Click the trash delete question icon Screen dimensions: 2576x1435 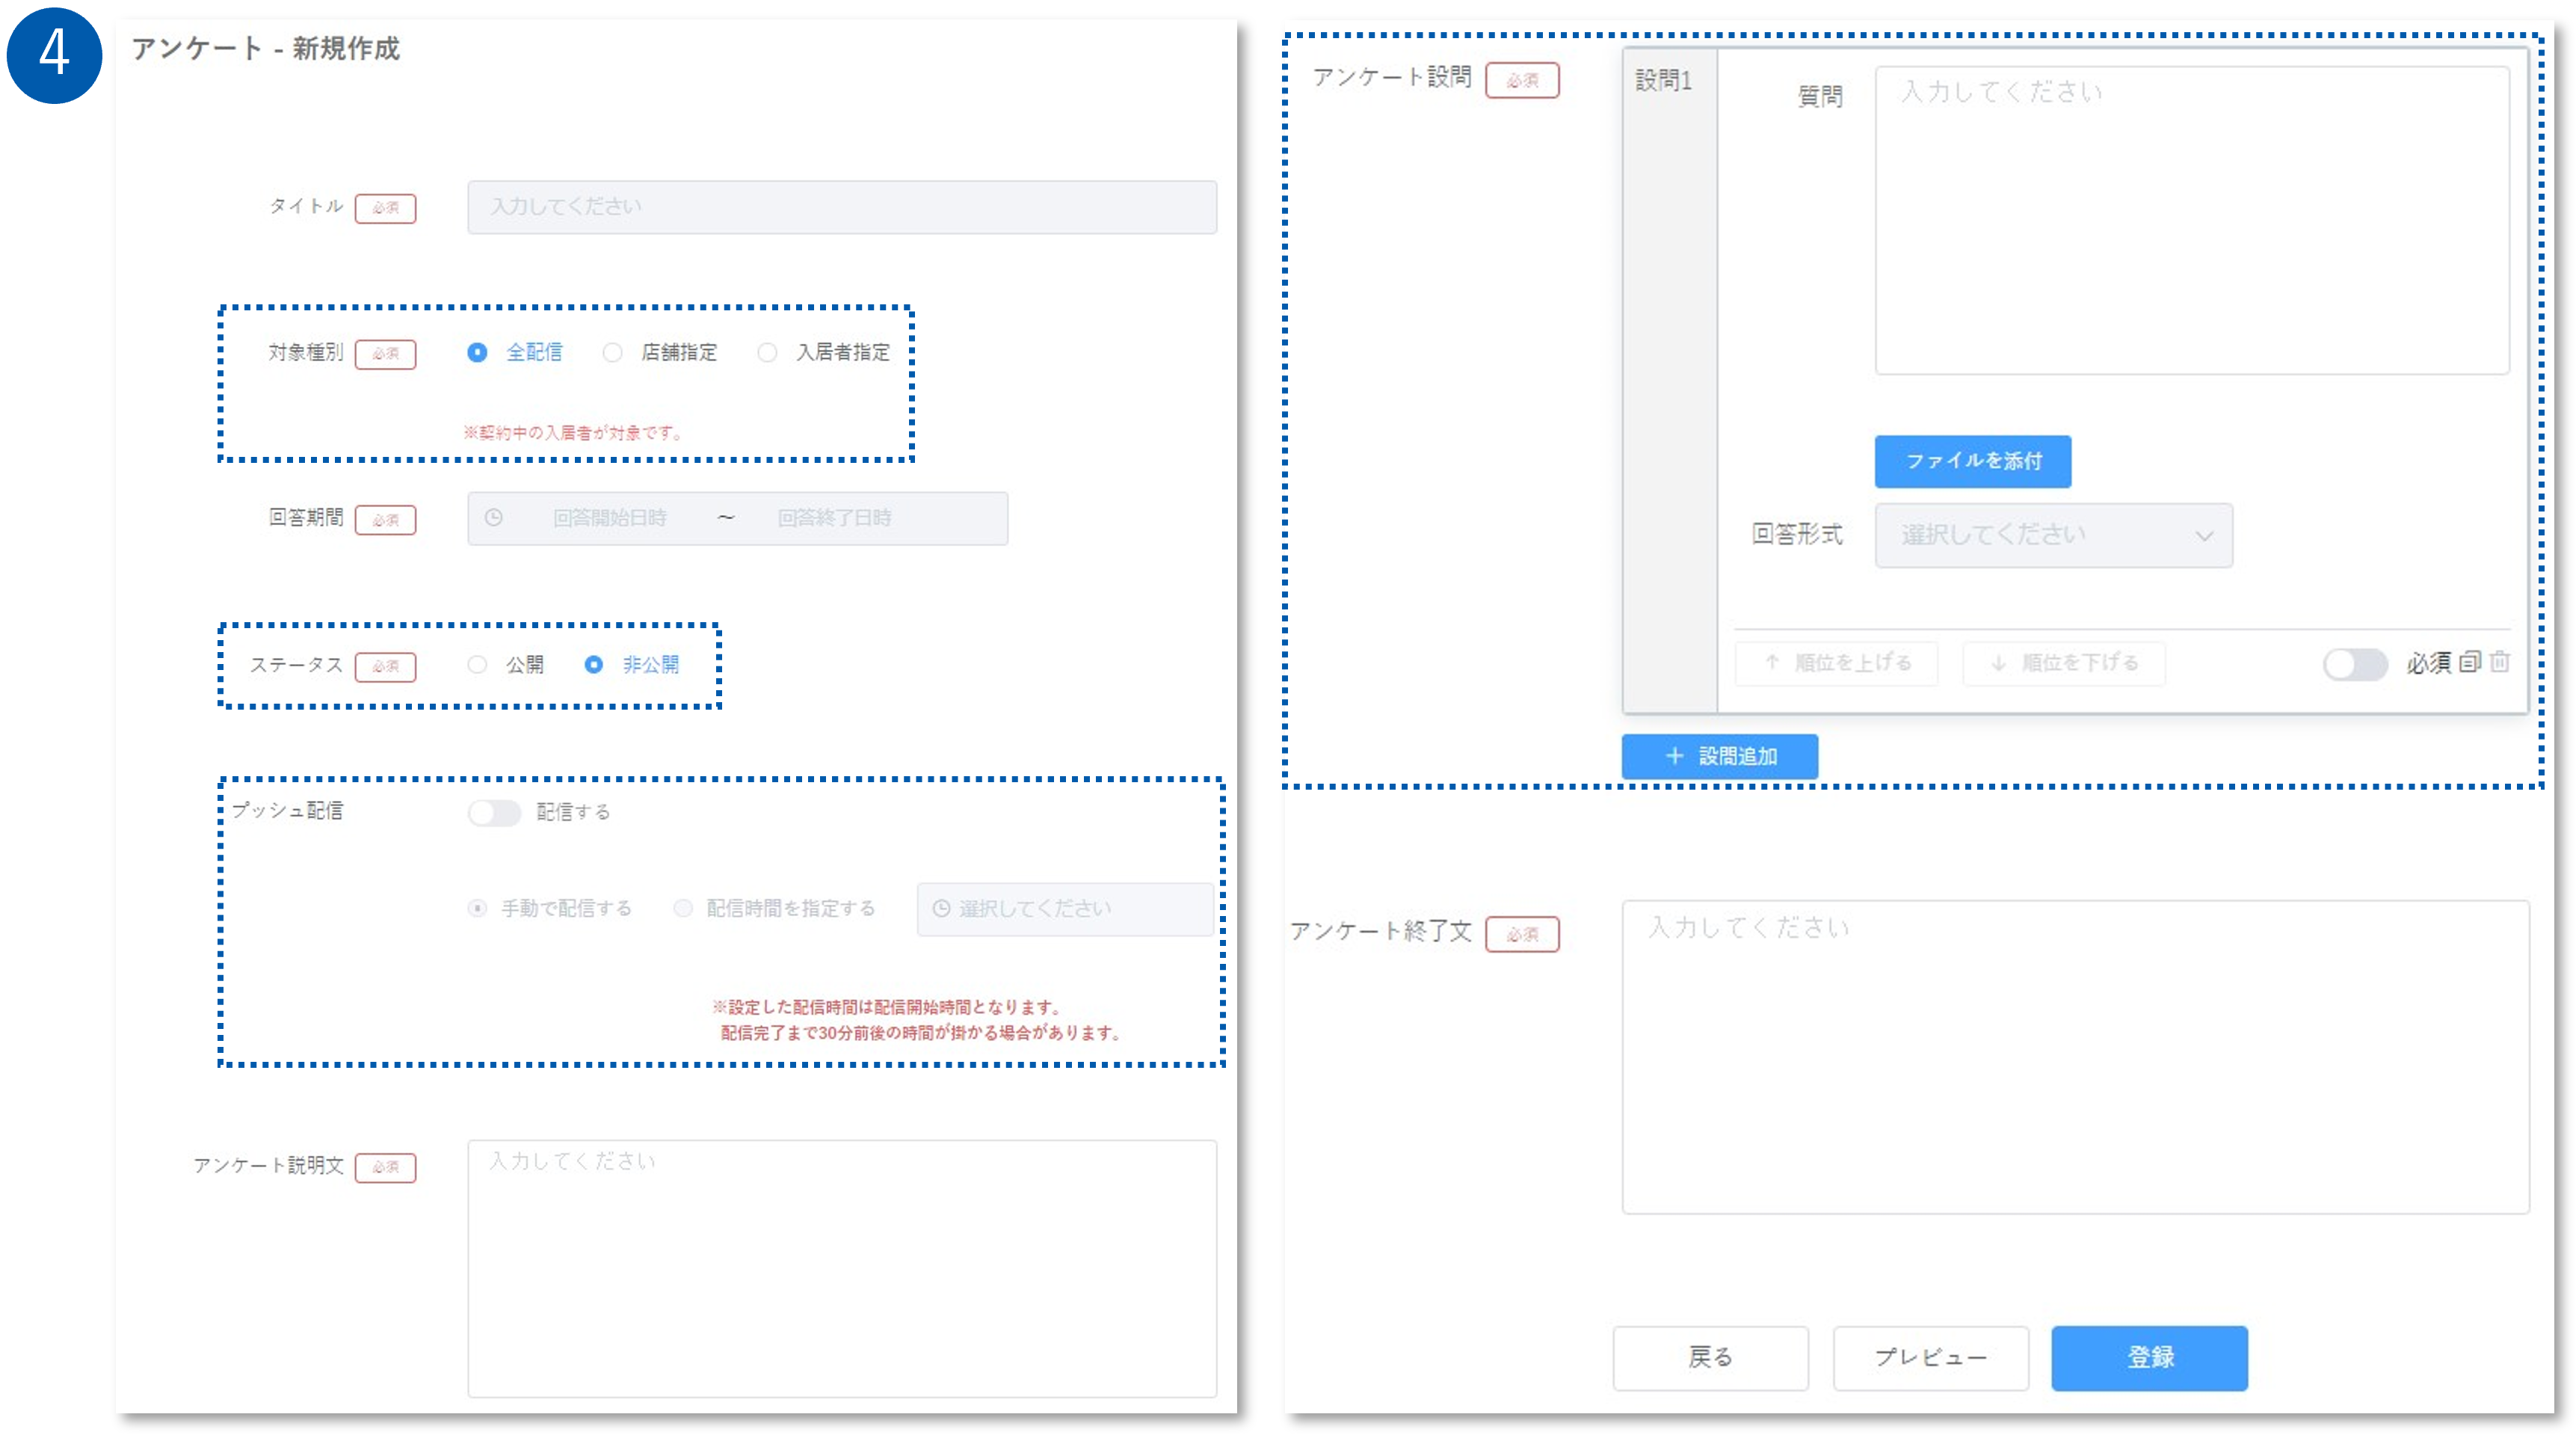2499,662
